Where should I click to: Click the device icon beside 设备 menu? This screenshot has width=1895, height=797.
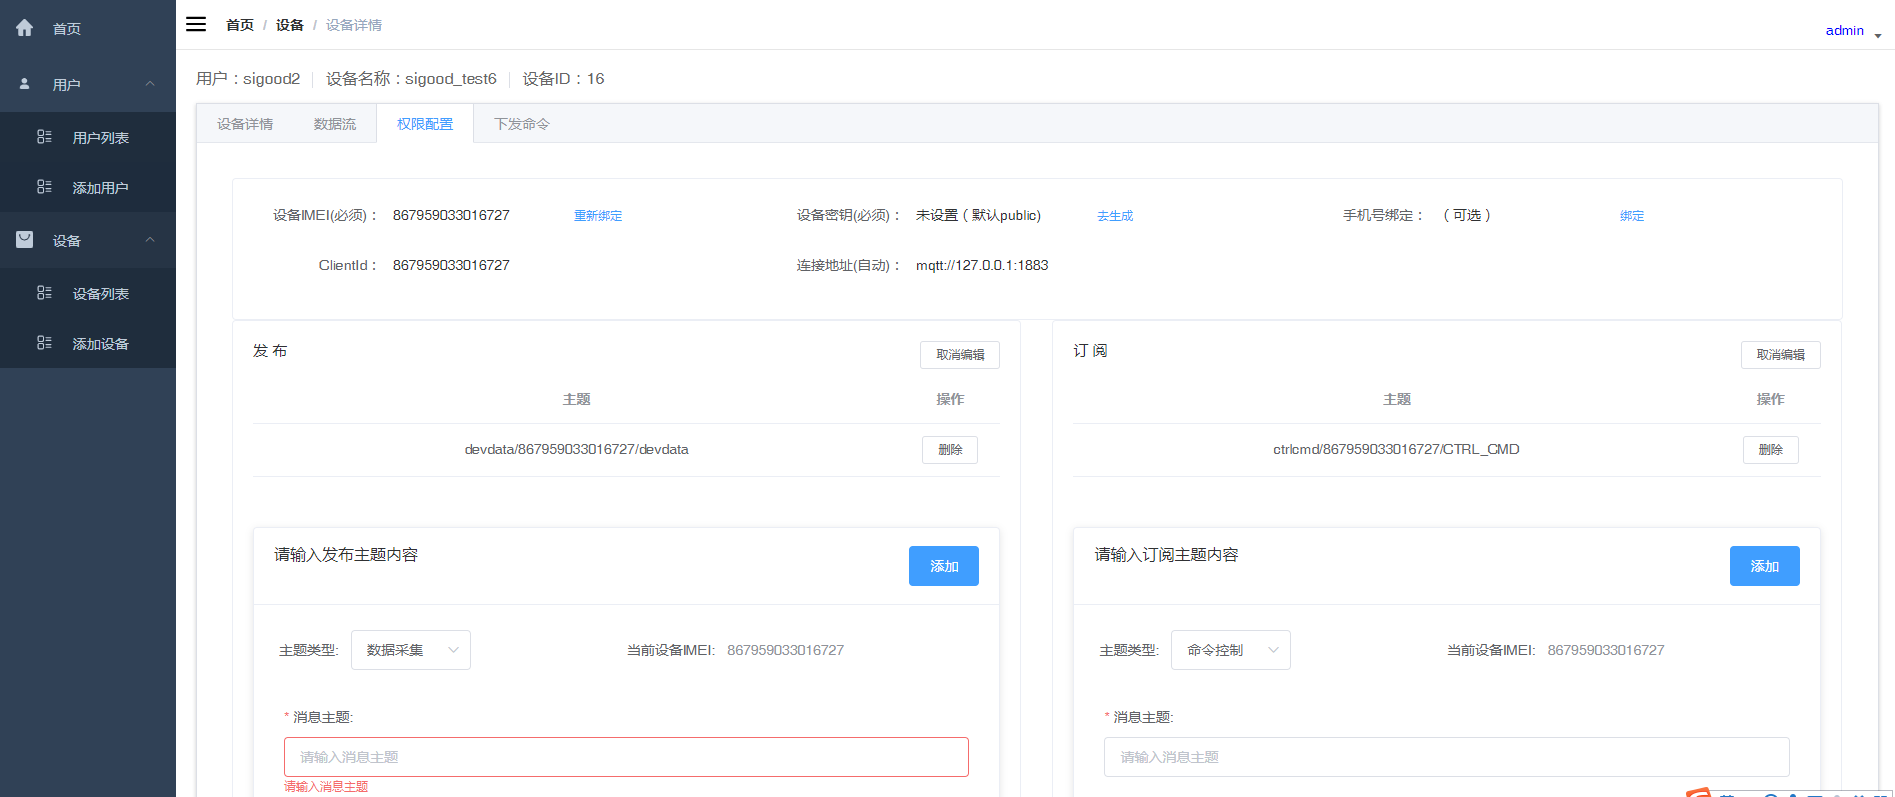click(25, 240)
